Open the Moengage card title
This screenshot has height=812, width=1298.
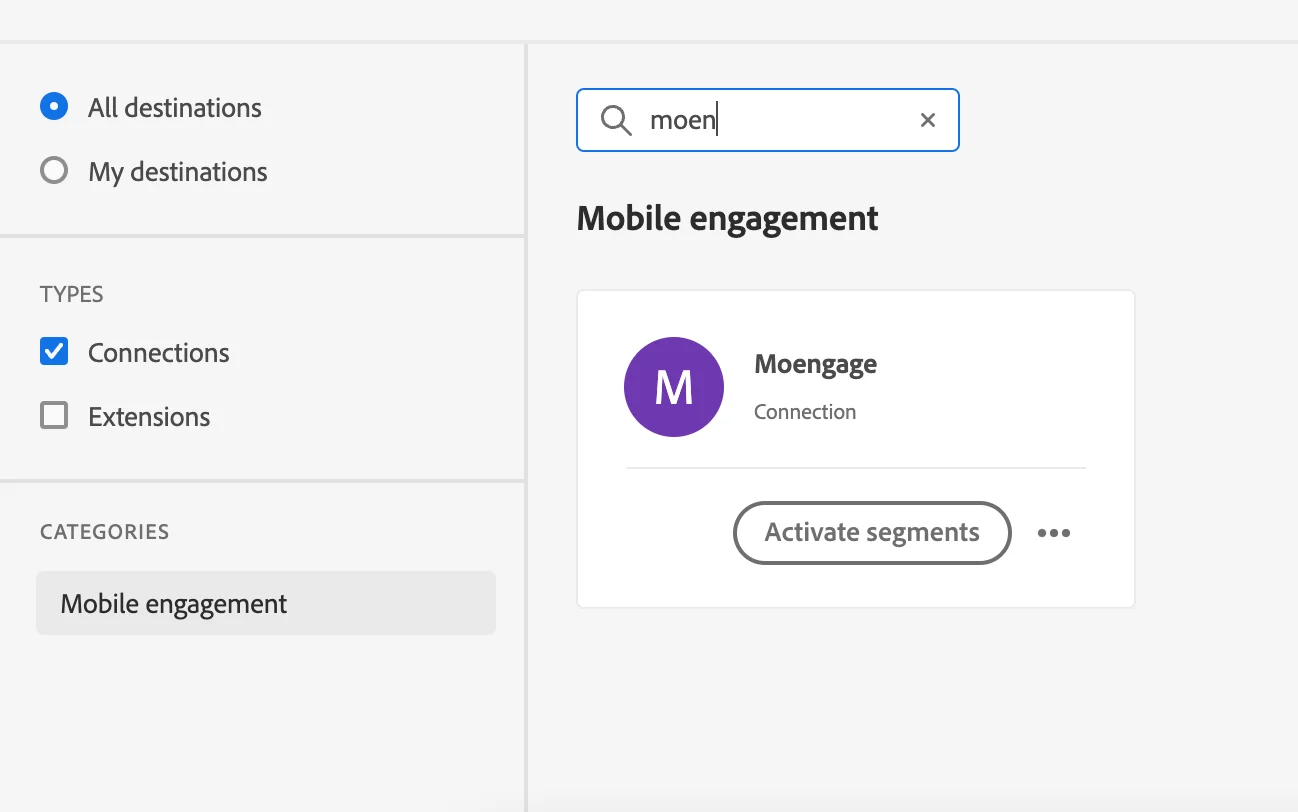click(815, 364)
